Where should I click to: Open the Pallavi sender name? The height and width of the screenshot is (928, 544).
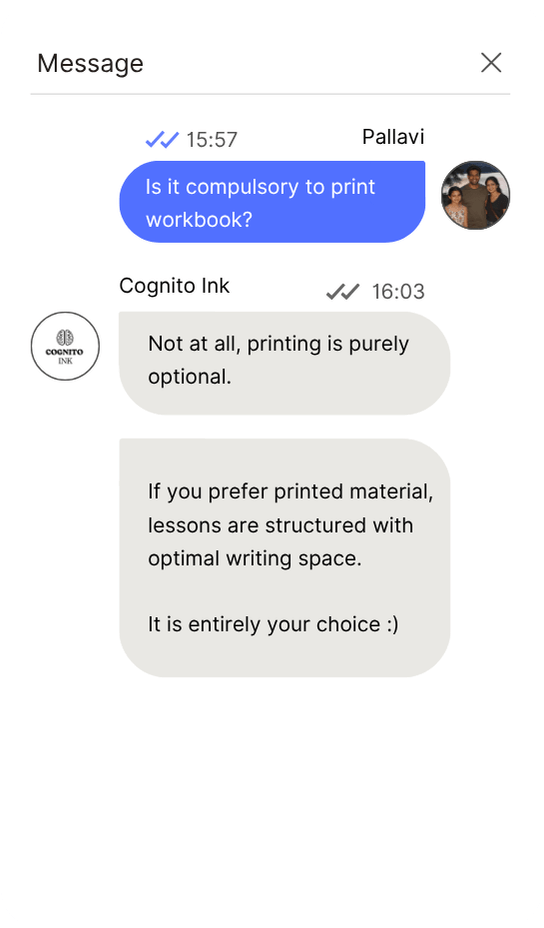pos(393,137)
